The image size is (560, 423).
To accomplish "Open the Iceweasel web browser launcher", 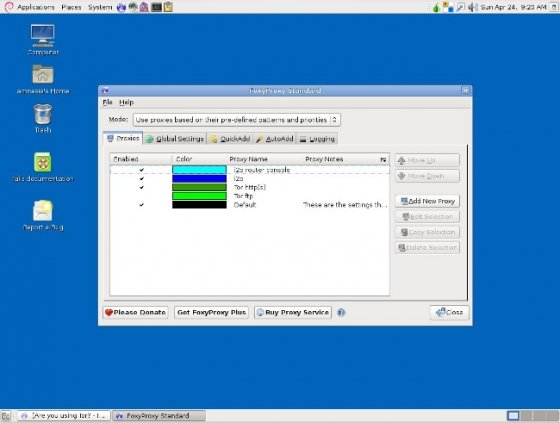I will pos(121,7).
